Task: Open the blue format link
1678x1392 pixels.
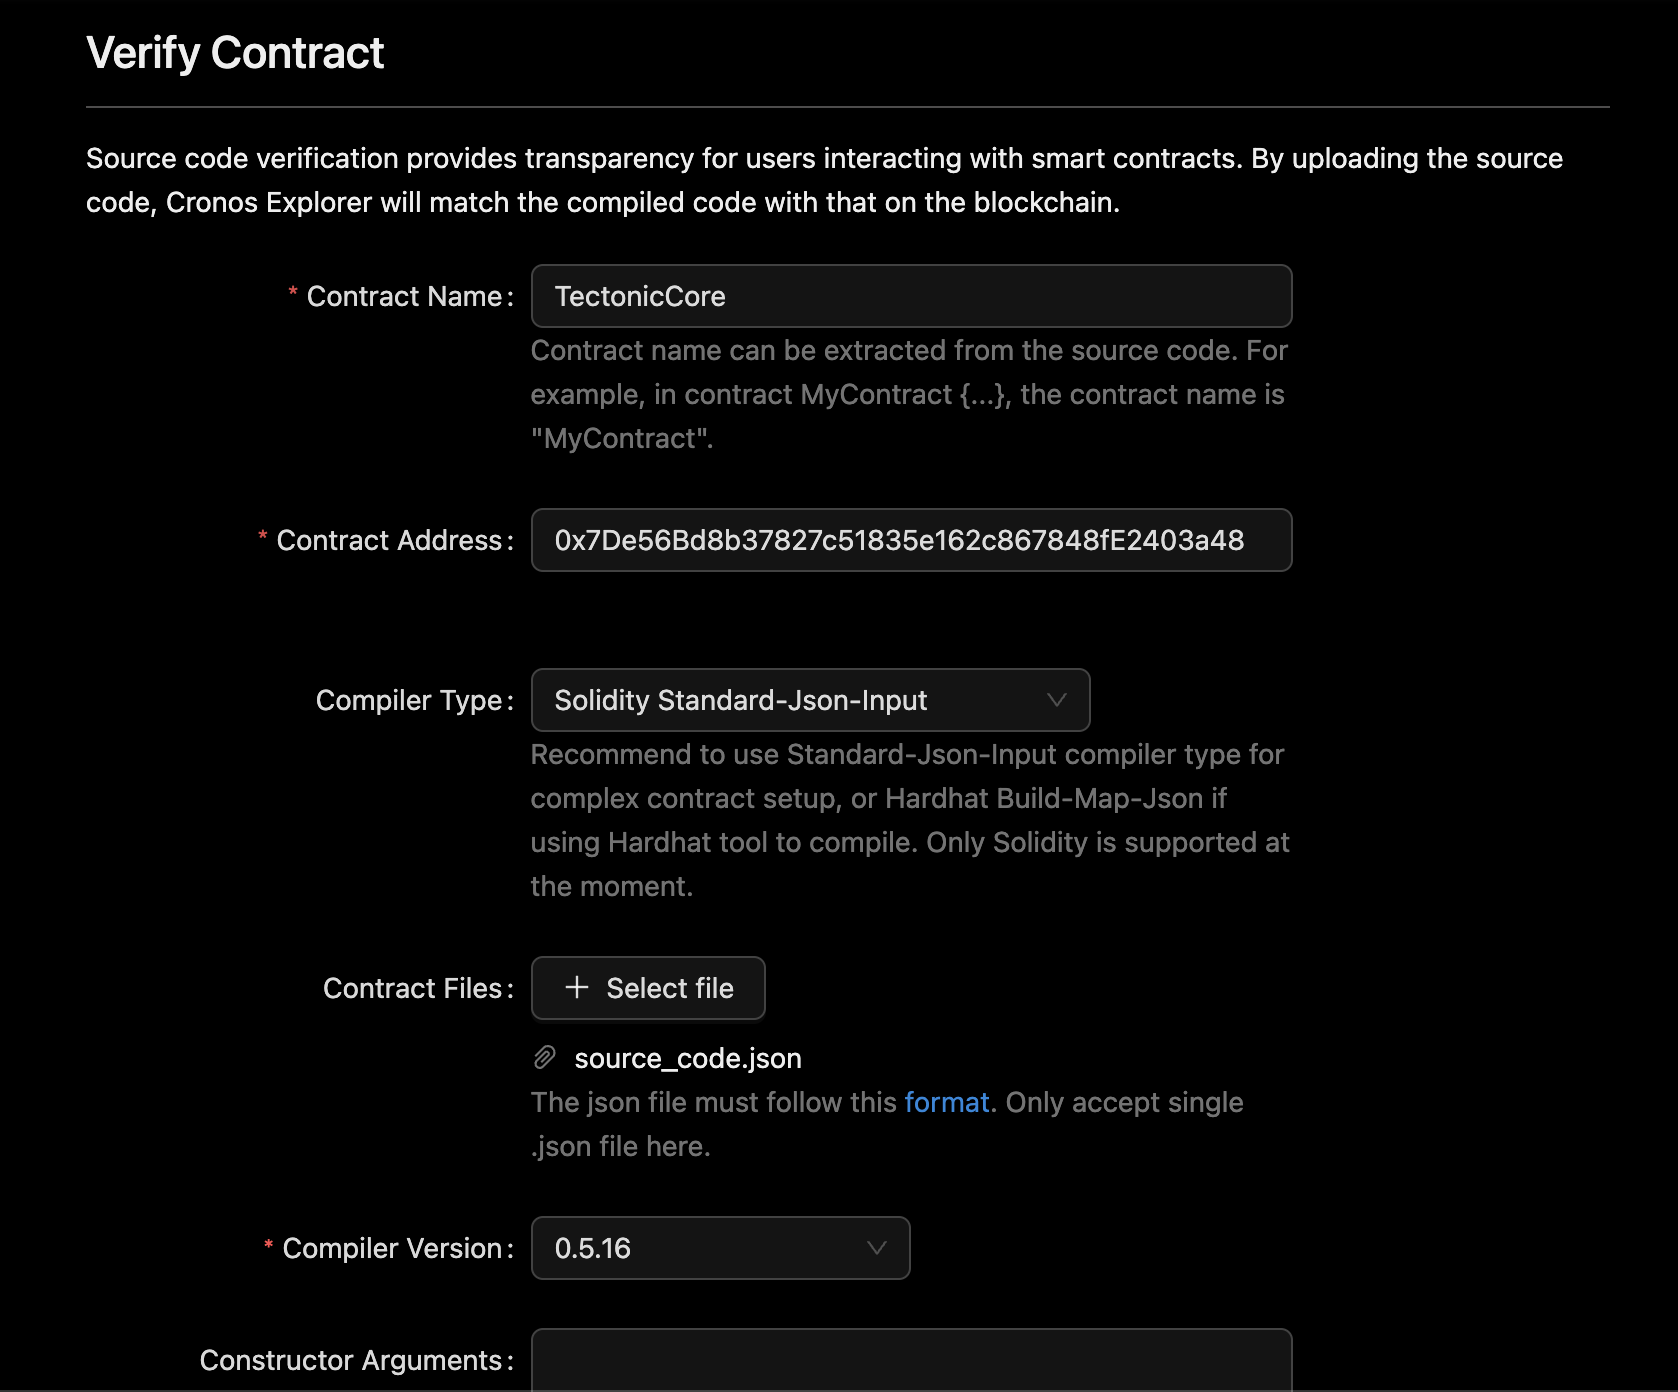Action: pyautogui.click(x=946, y=1102)
